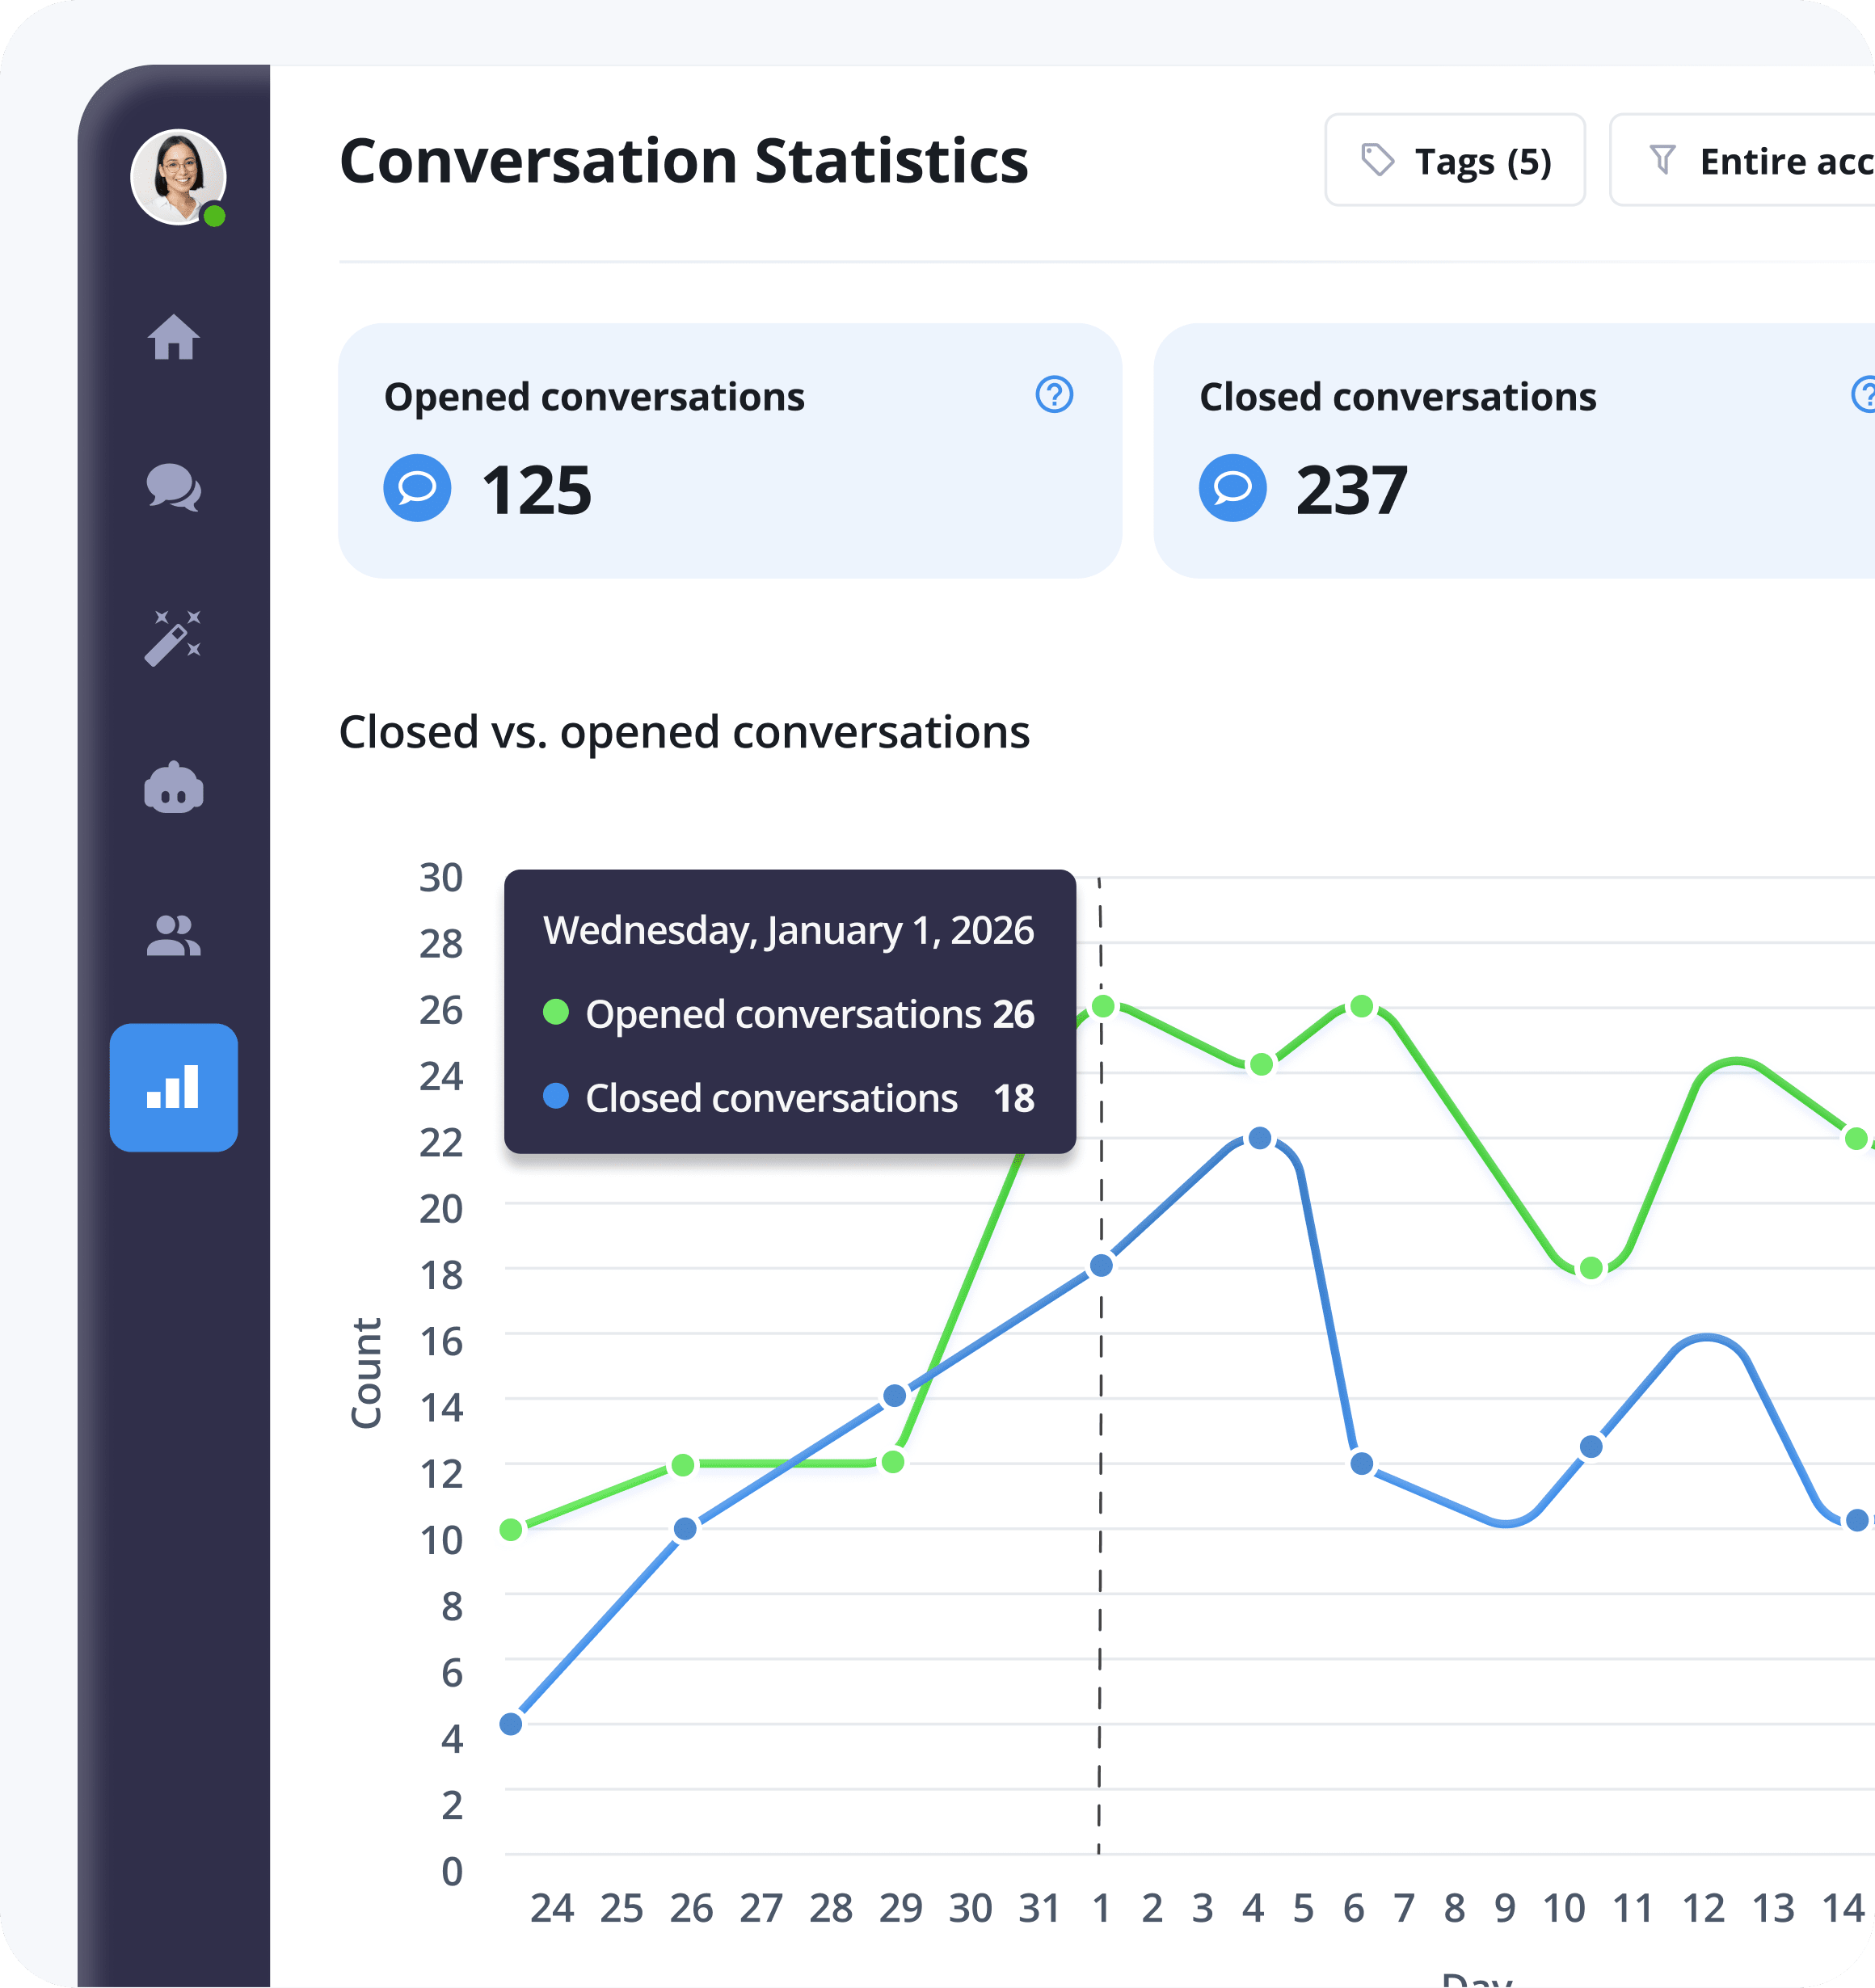This screenshot has width=1875, height=1988.
Task: Click the funnel icon in the Entire account filter
Action: [x=1663, y=160]
